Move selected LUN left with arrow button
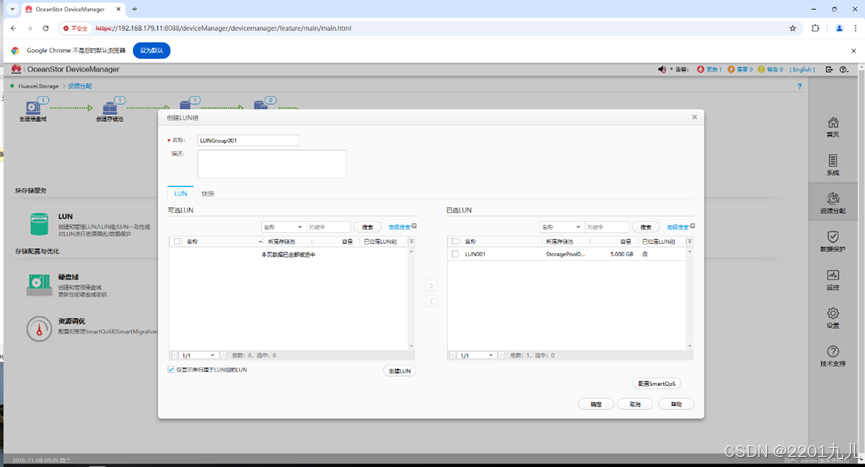Viewport: 865px width, 467px height. coord(431,301)
